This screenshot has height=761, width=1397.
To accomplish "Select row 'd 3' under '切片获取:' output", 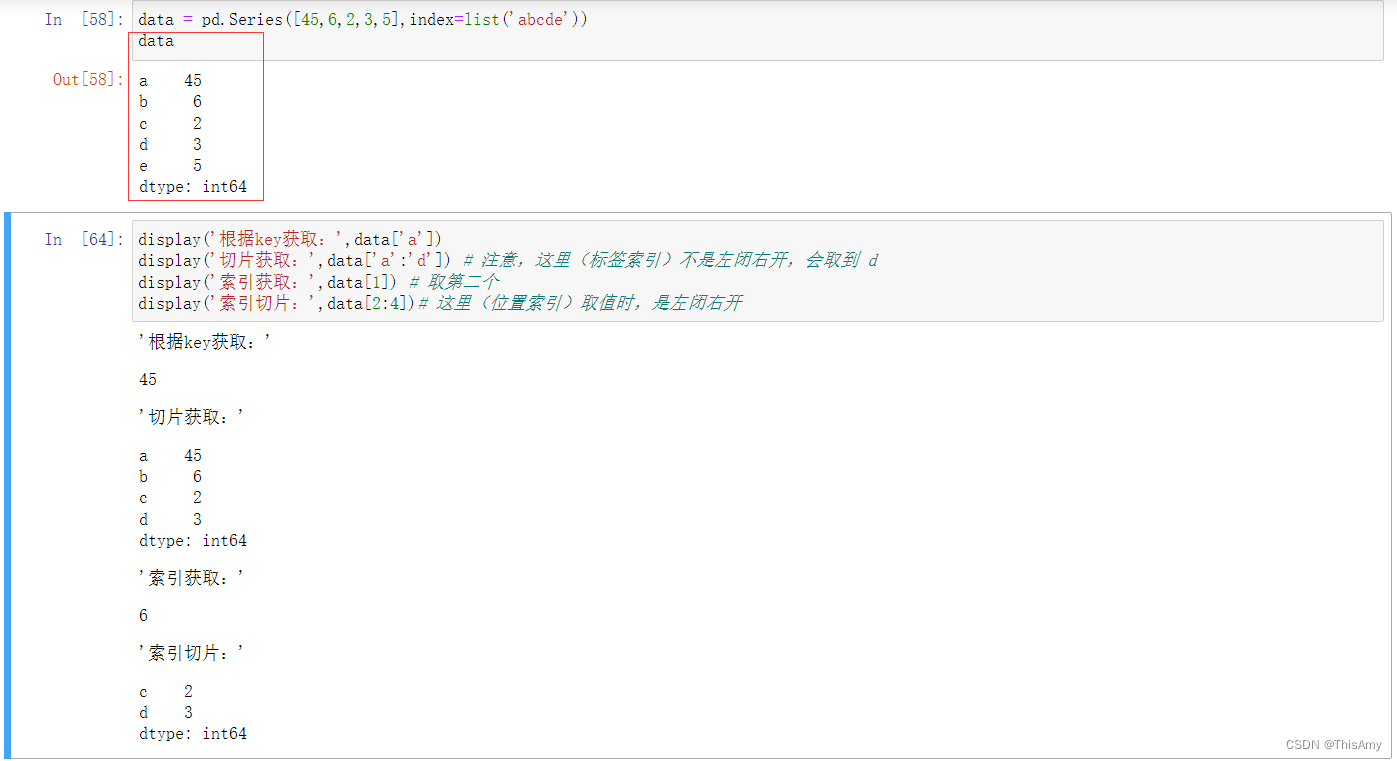I will point(170,519).
